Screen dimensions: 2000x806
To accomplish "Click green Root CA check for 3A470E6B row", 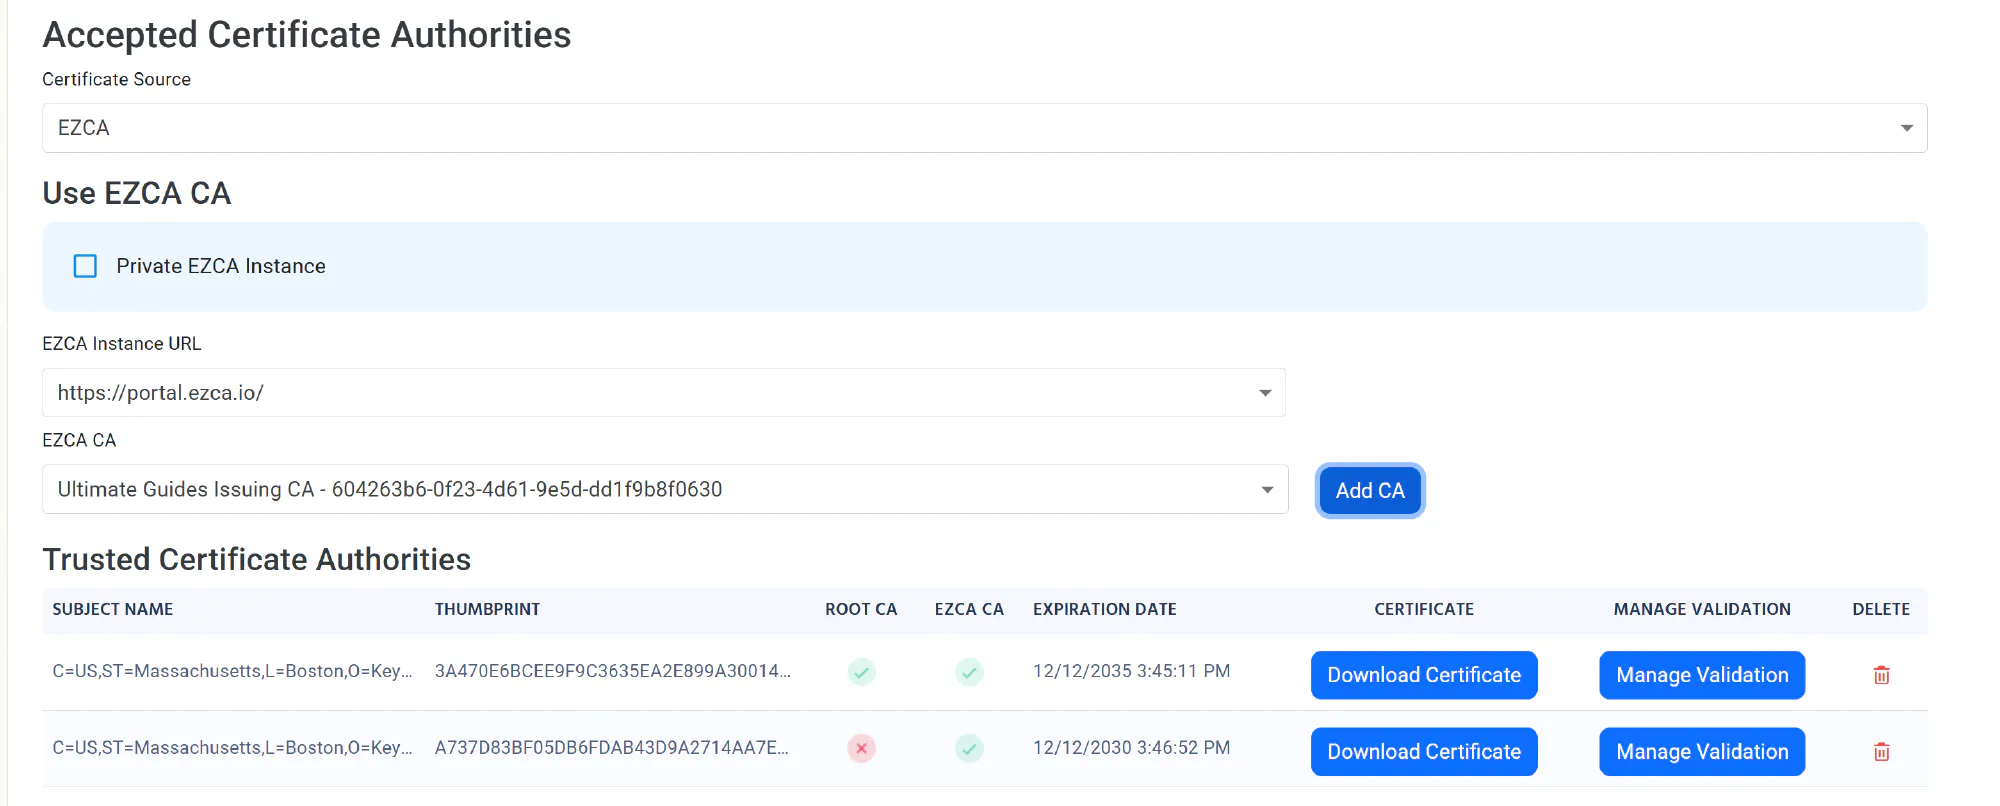I will tap(861, 672).
